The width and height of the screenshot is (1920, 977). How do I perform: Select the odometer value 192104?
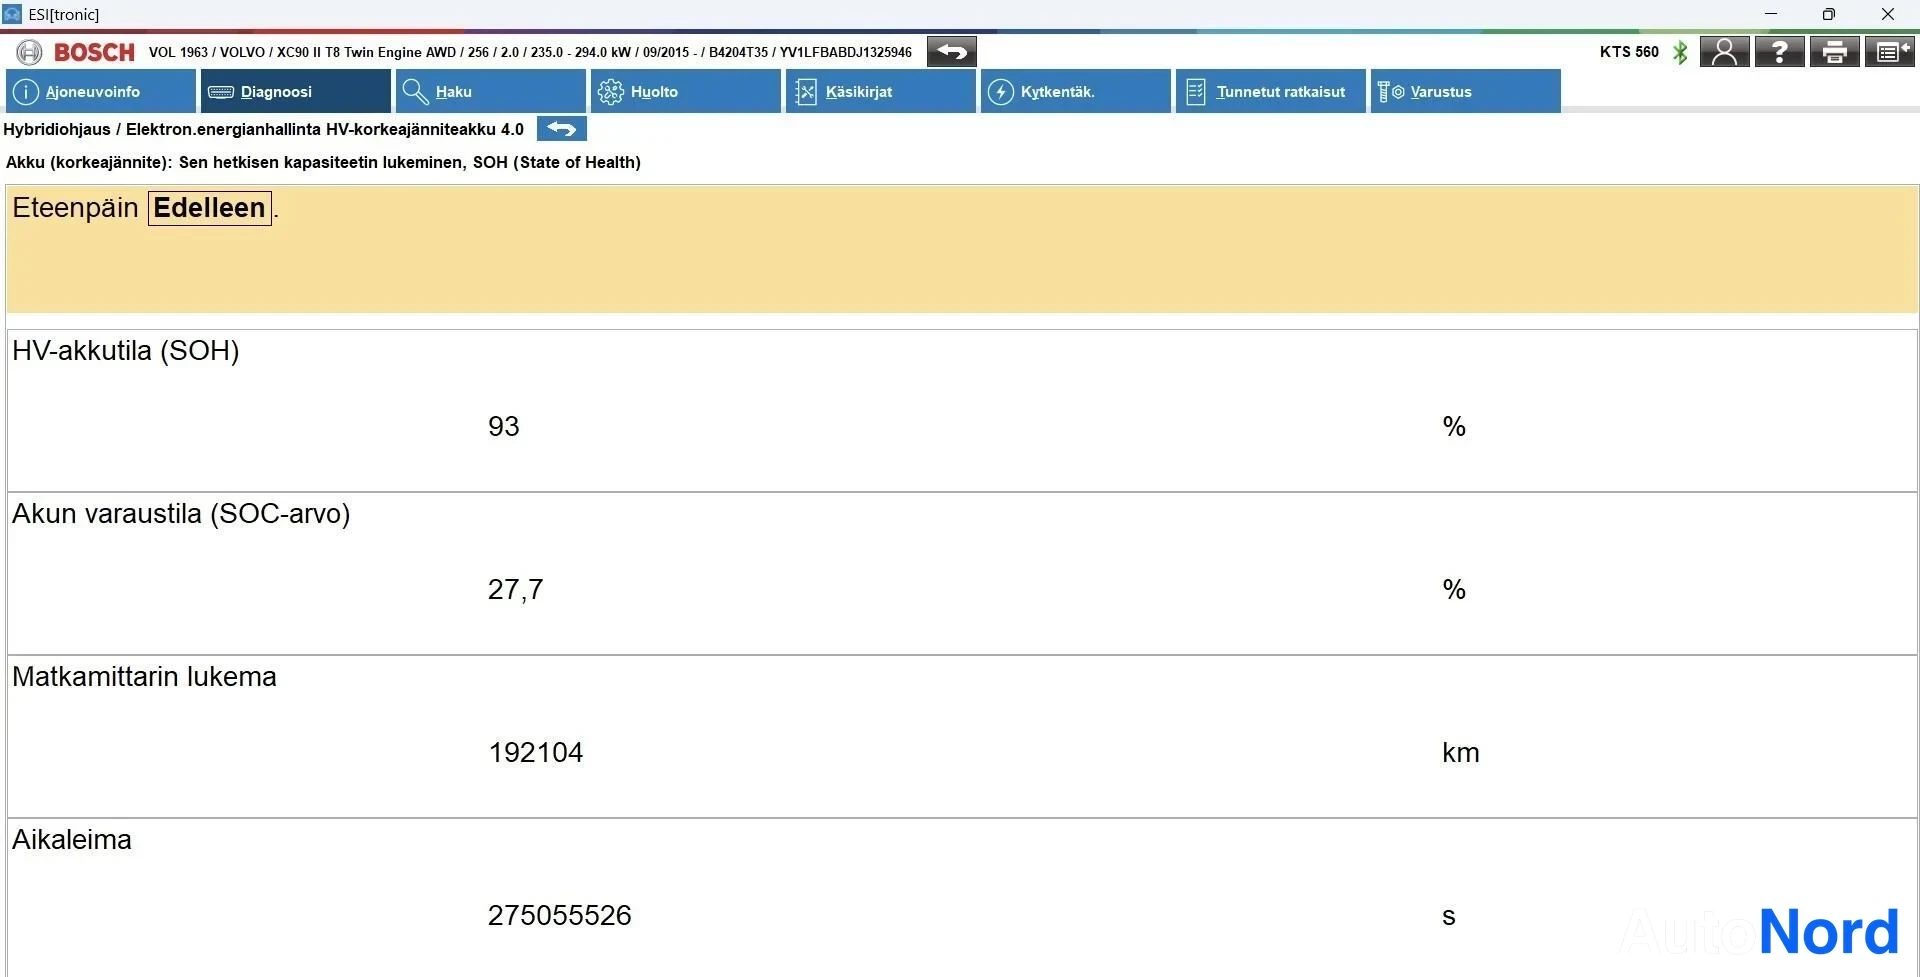(x=535, y=753)
